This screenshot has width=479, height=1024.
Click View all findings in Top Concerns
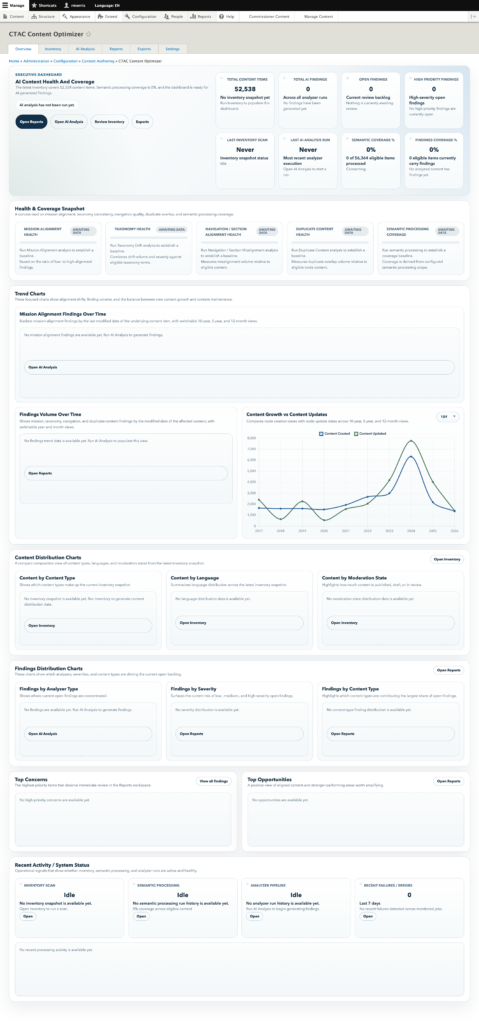tap(213, 781)
